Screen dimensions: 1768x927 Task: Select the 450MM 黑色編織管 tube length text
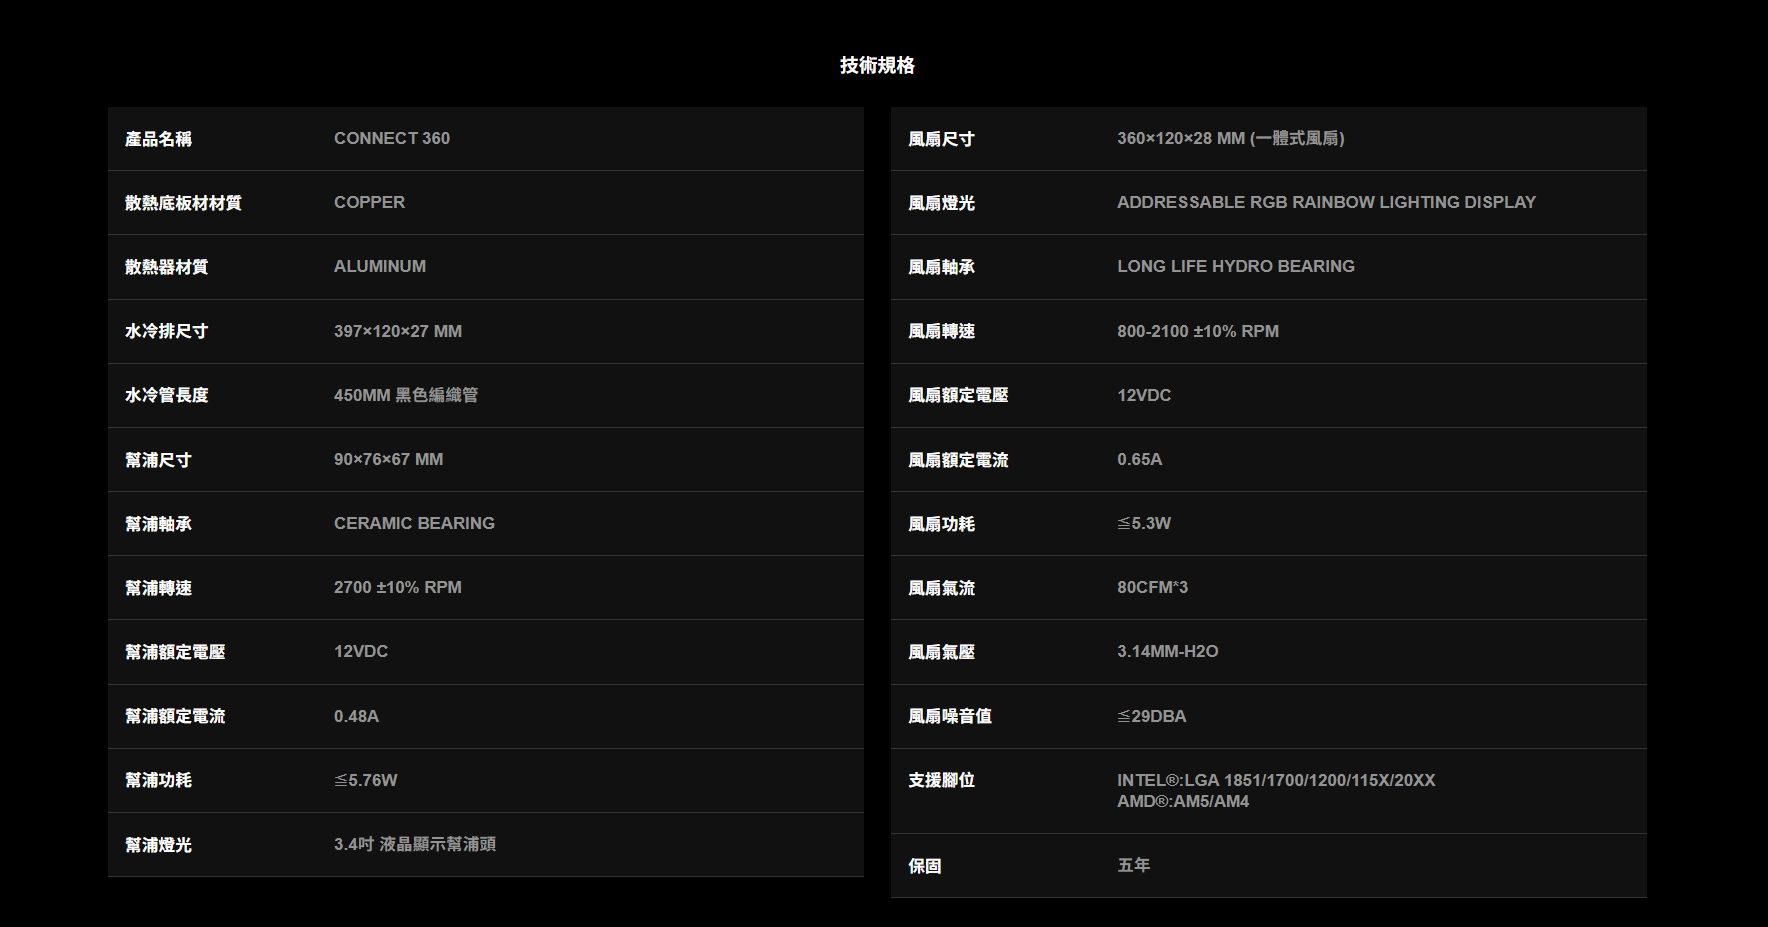coord(405,395)
